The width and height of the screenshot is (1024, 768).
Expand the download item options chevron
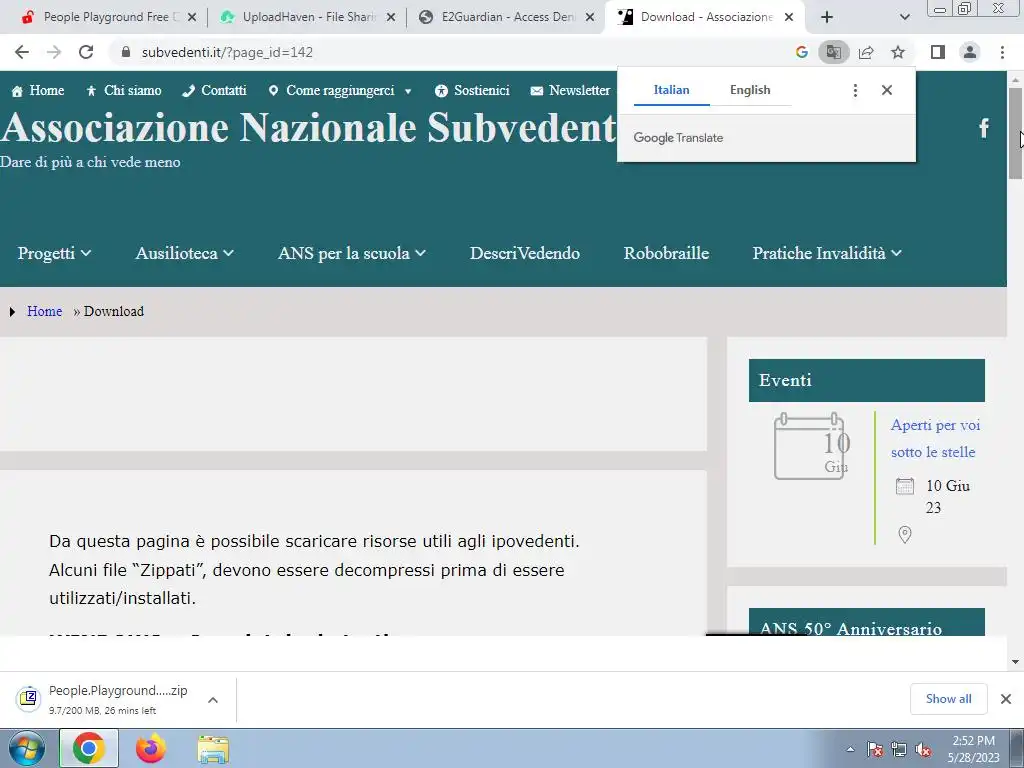[x=212, y=699]
